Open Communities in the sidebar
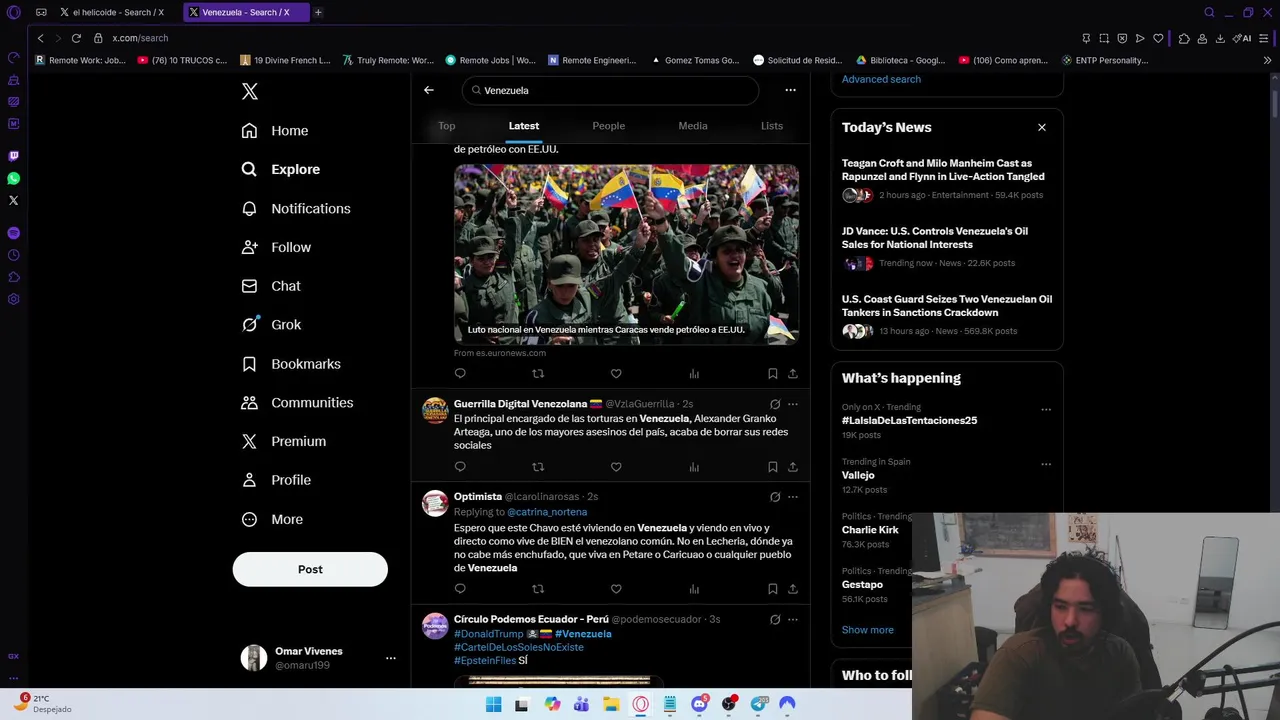 [297, 402]
